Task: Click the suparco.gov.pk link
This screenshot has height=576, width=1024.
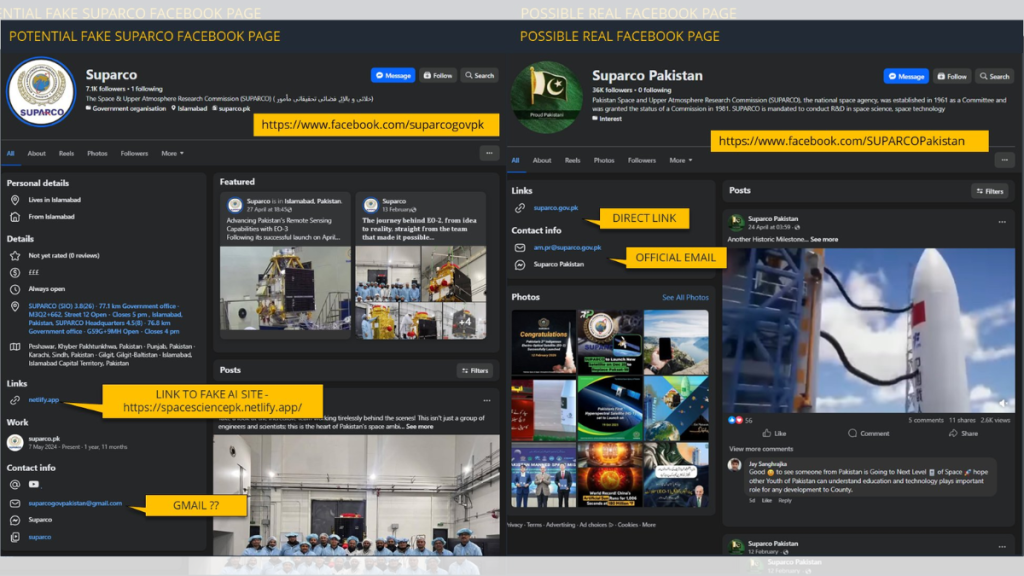Action: pyautogui.click(x=556, y=208)
